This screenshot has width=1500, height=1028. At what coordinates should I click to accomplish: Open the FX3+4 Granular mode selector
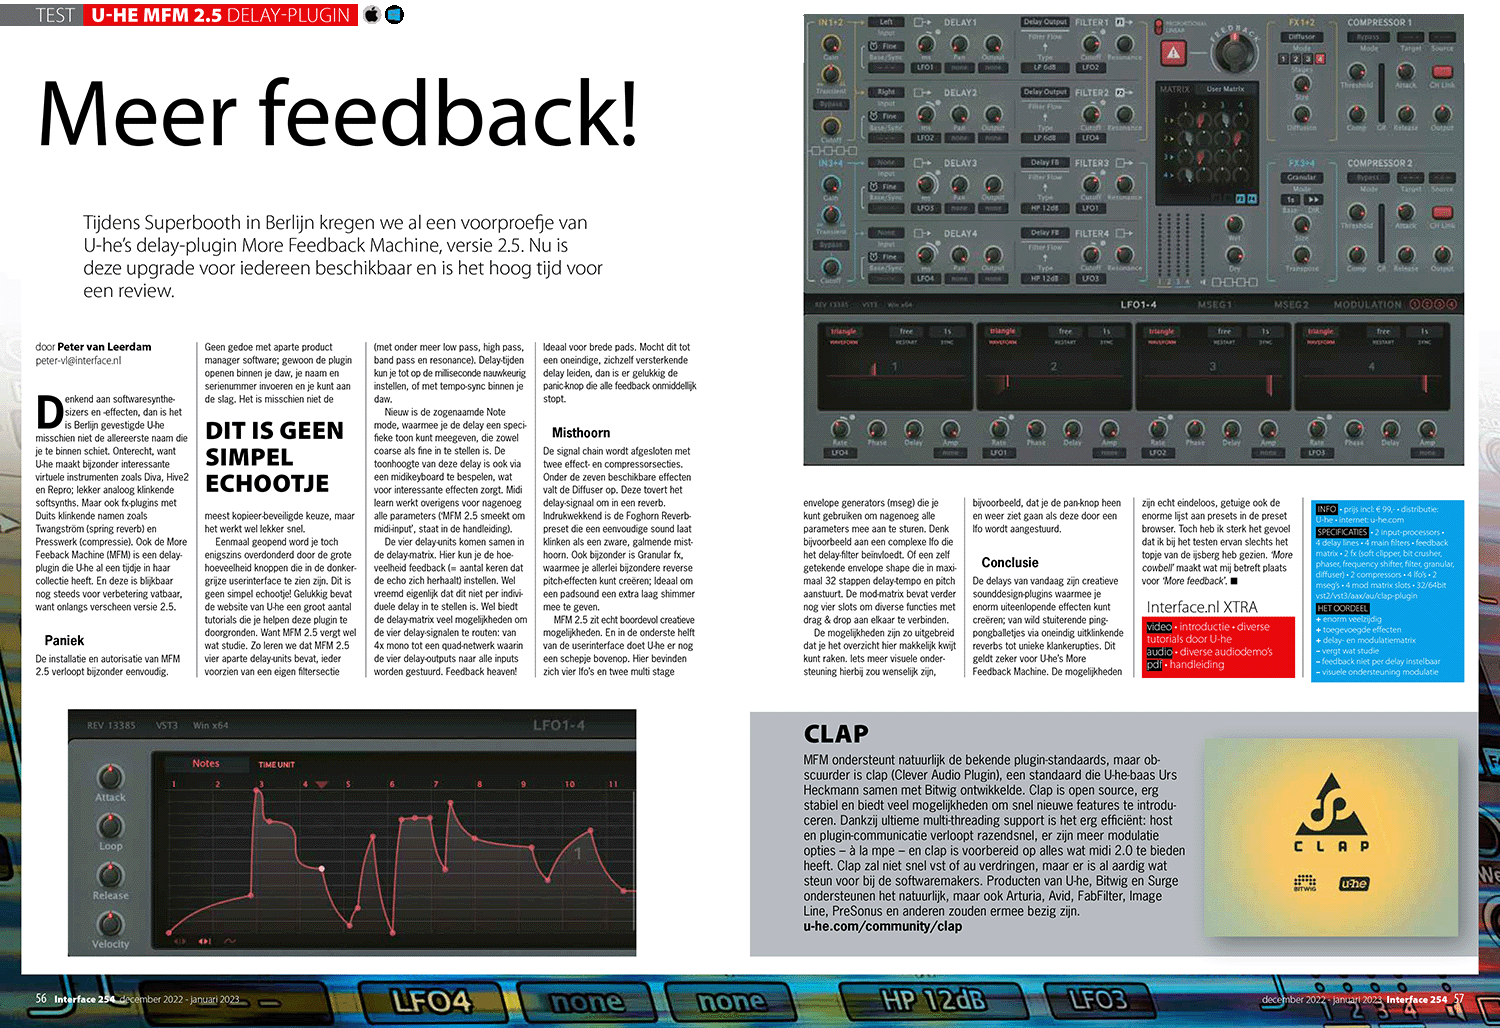pyautogui.click(x=1302, y=177)
